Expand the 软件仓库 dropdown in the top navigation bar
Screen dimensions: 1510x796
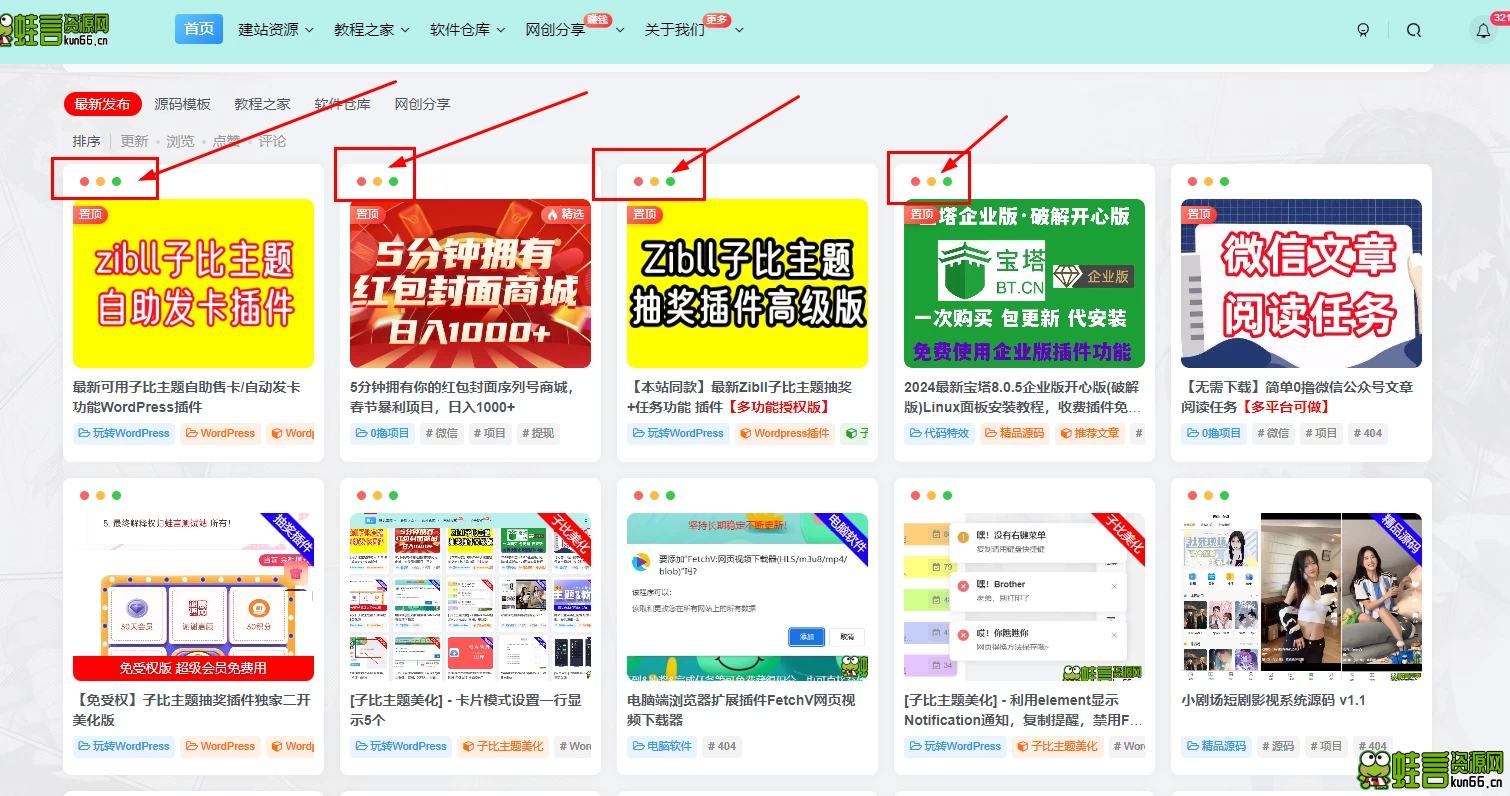pyautogui.click(x=468, y=30)
